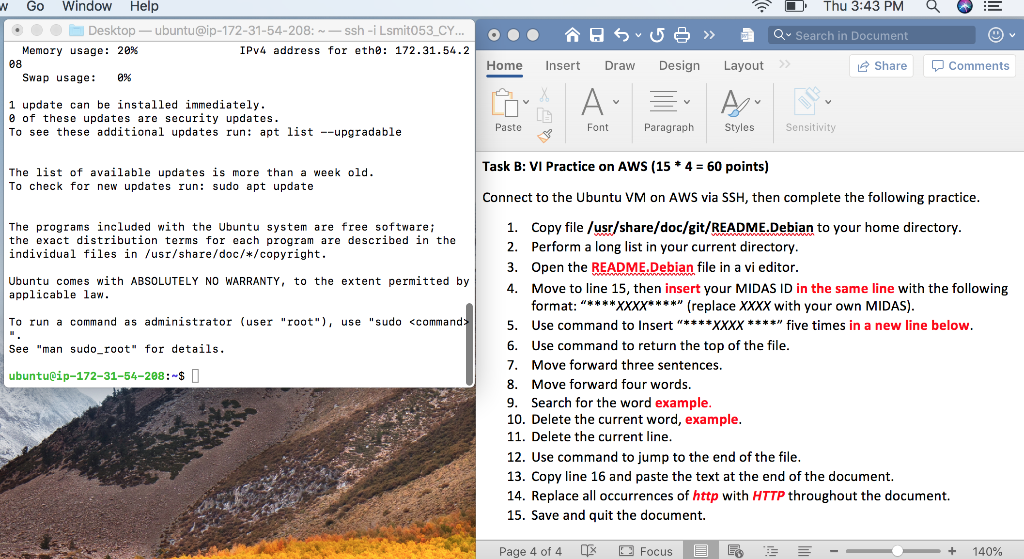Show more quick access toolbar commands
1024x559 pixels.
pyautogui.click(x=709, y=35)
